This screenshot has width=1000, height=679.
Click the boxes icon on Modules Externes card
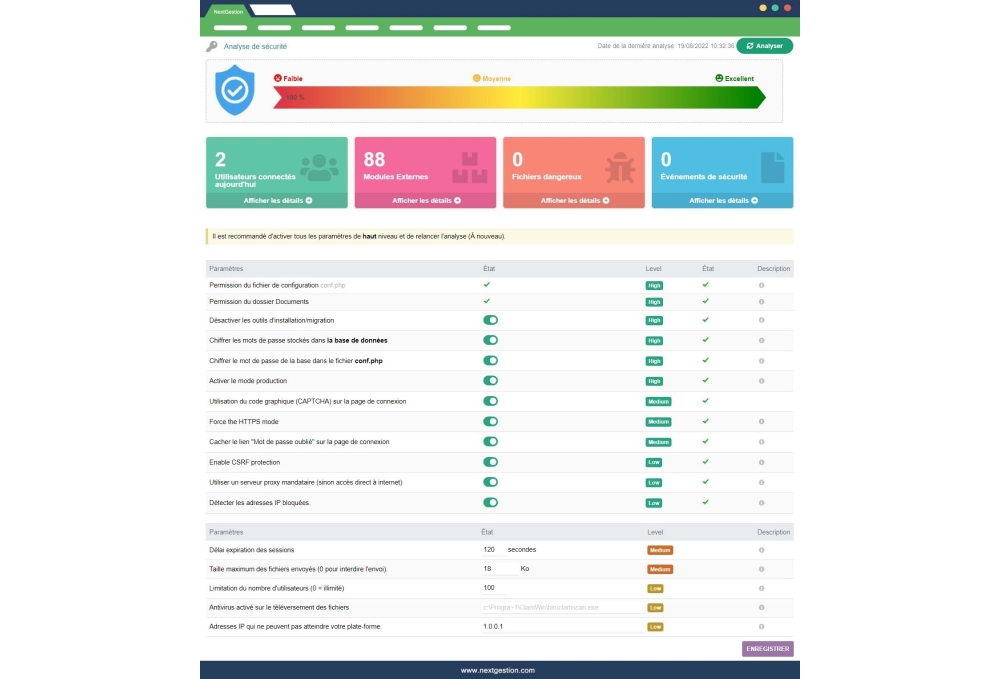pos(469,167)
